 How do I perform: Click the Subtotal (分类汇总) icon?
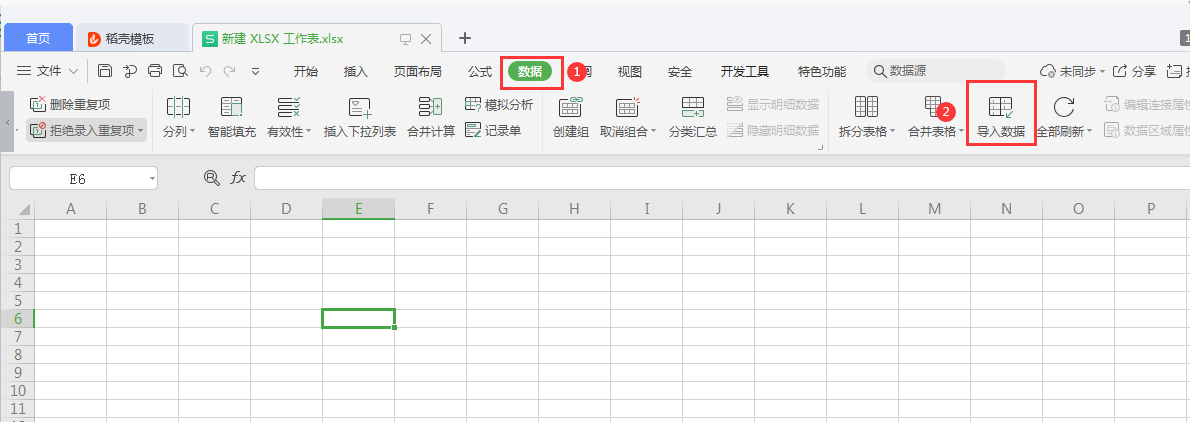692,107
